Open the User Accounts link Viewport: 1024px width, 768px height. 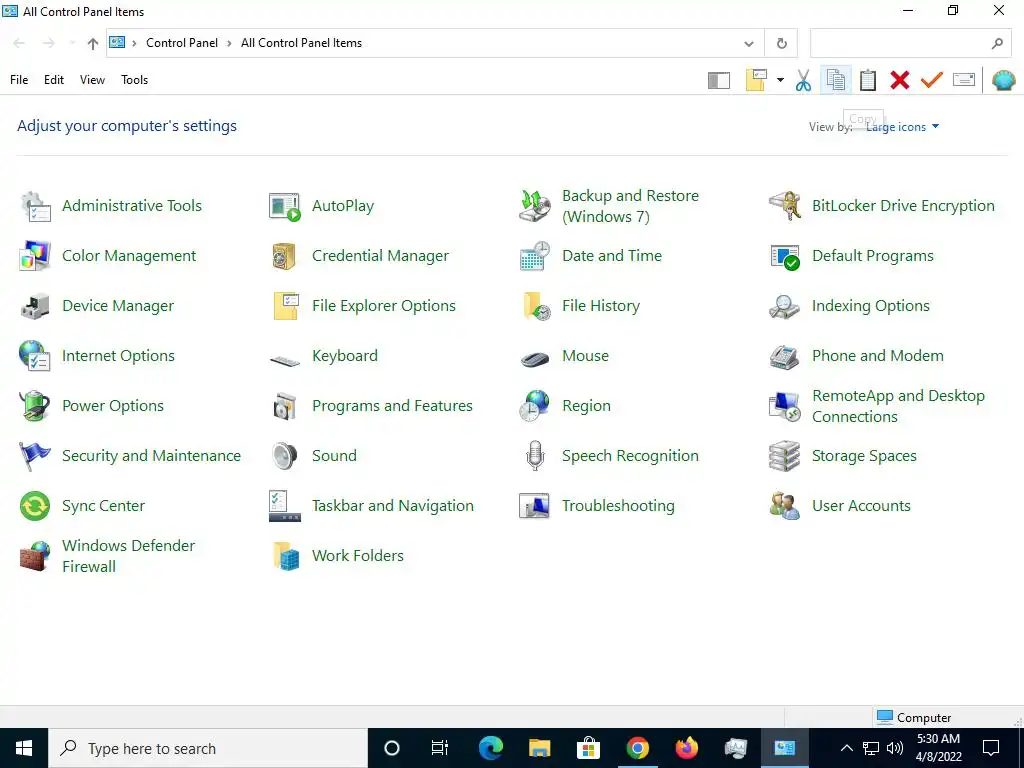click(x=861, y=506)
